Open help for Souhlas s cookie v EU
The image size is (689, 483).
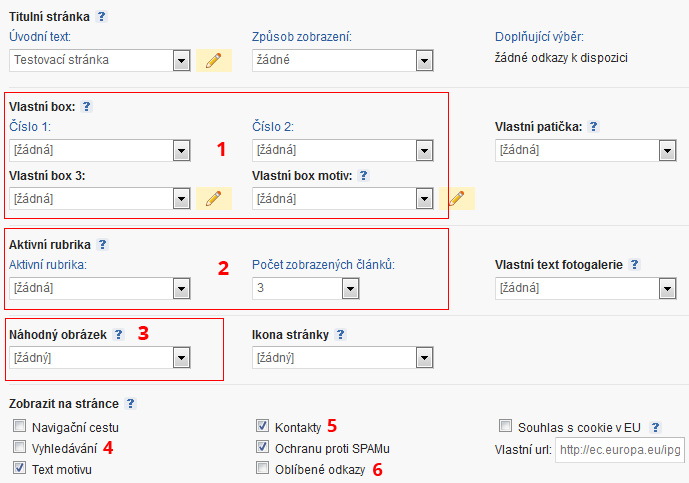pyautogui.click(x=656, y=426)
